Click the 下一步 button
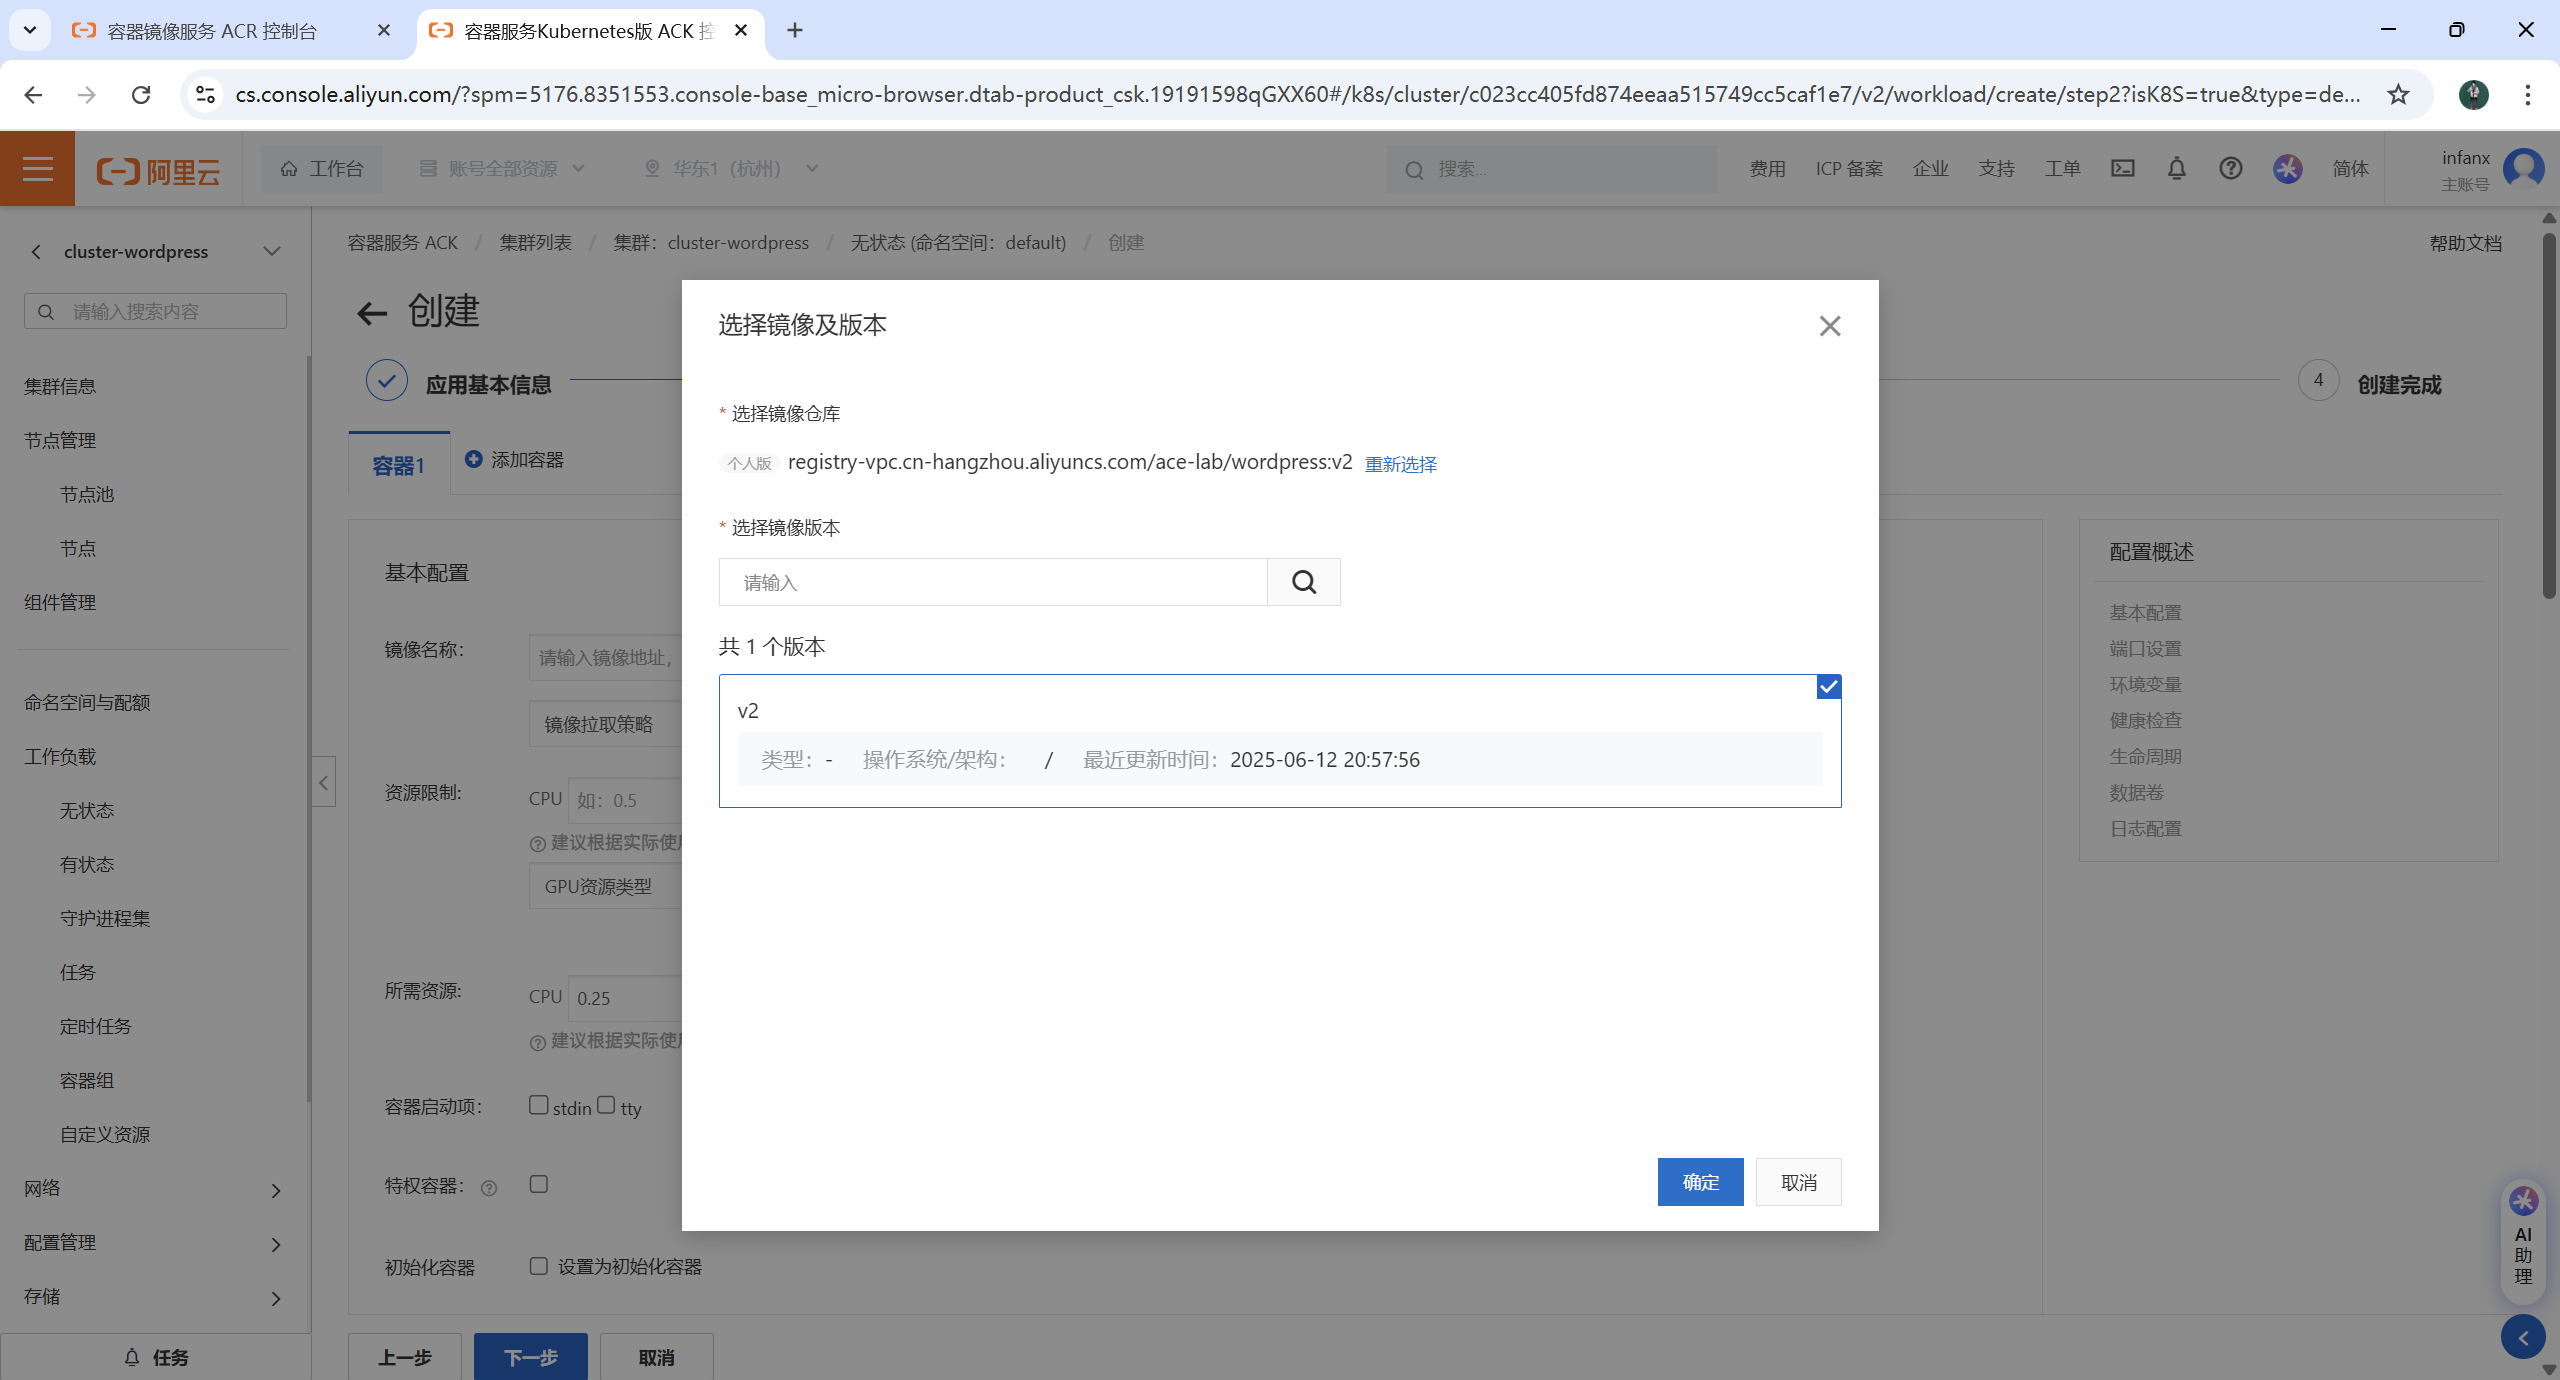 point(531,1357)
